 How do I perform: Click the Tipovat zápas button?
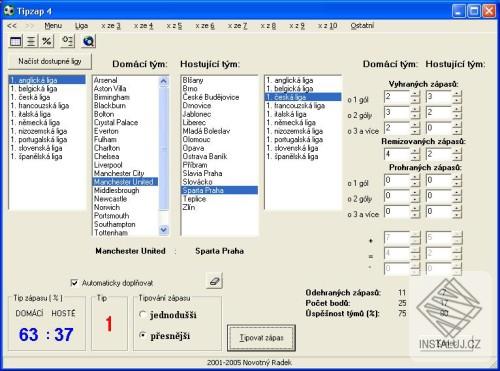[261, 338]
